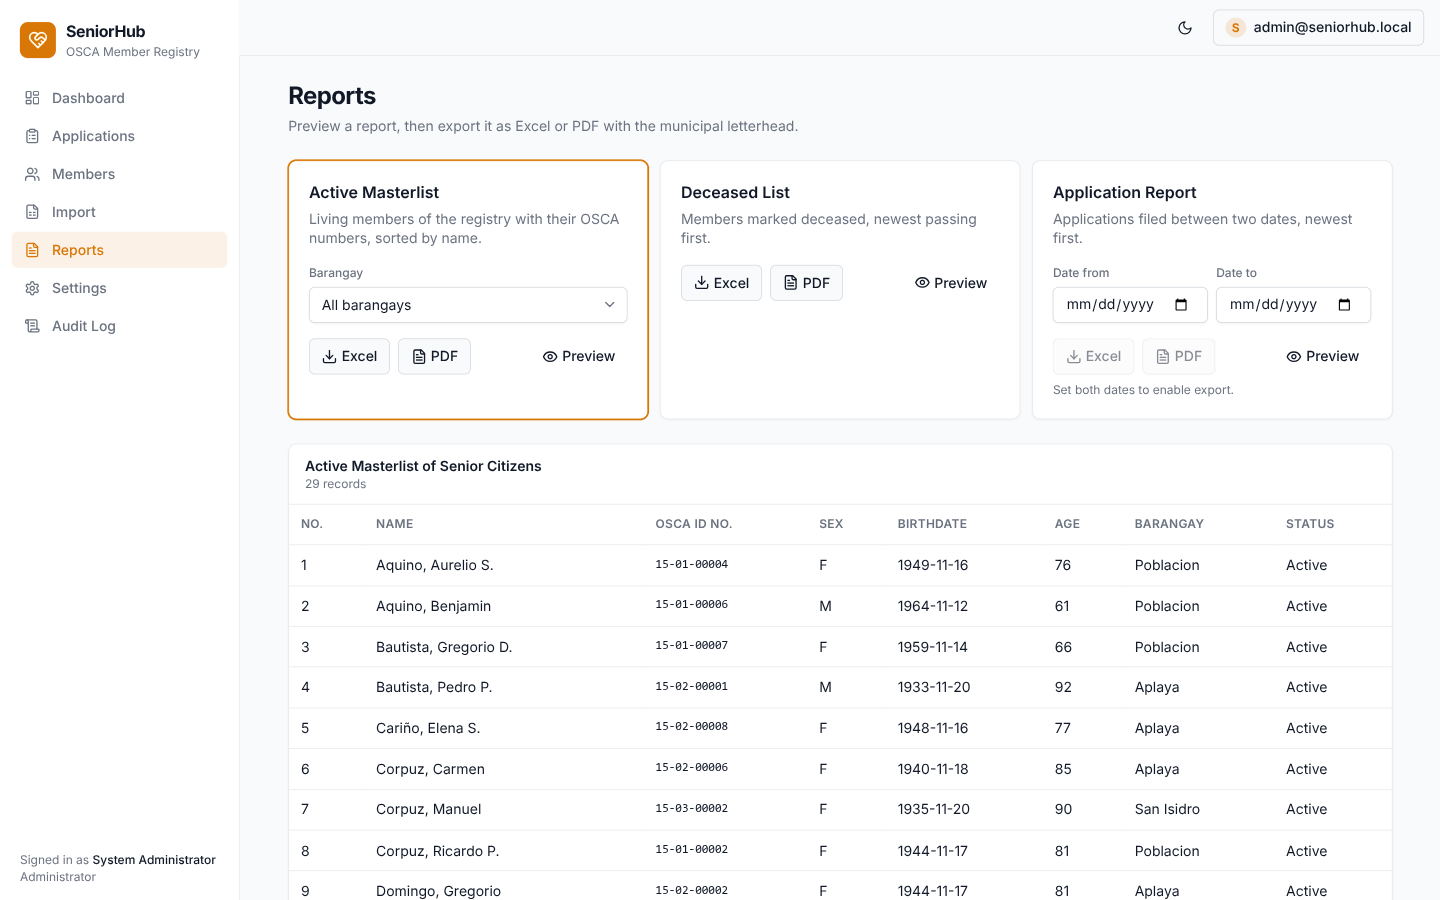Select the Reports sidebar item
The height and width of the screenshot is (900, 1440).
point(120,250)
